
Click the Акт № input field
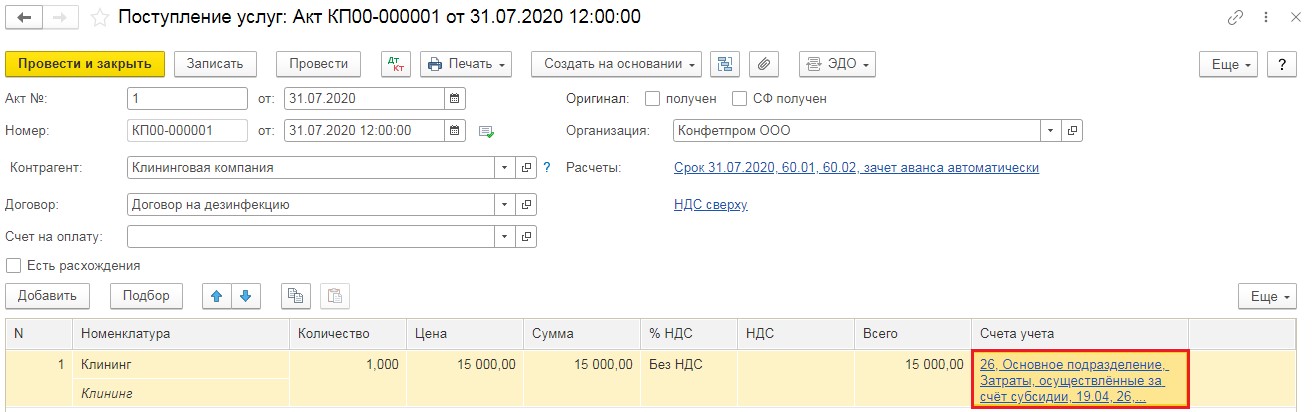[x=188, y=99]
